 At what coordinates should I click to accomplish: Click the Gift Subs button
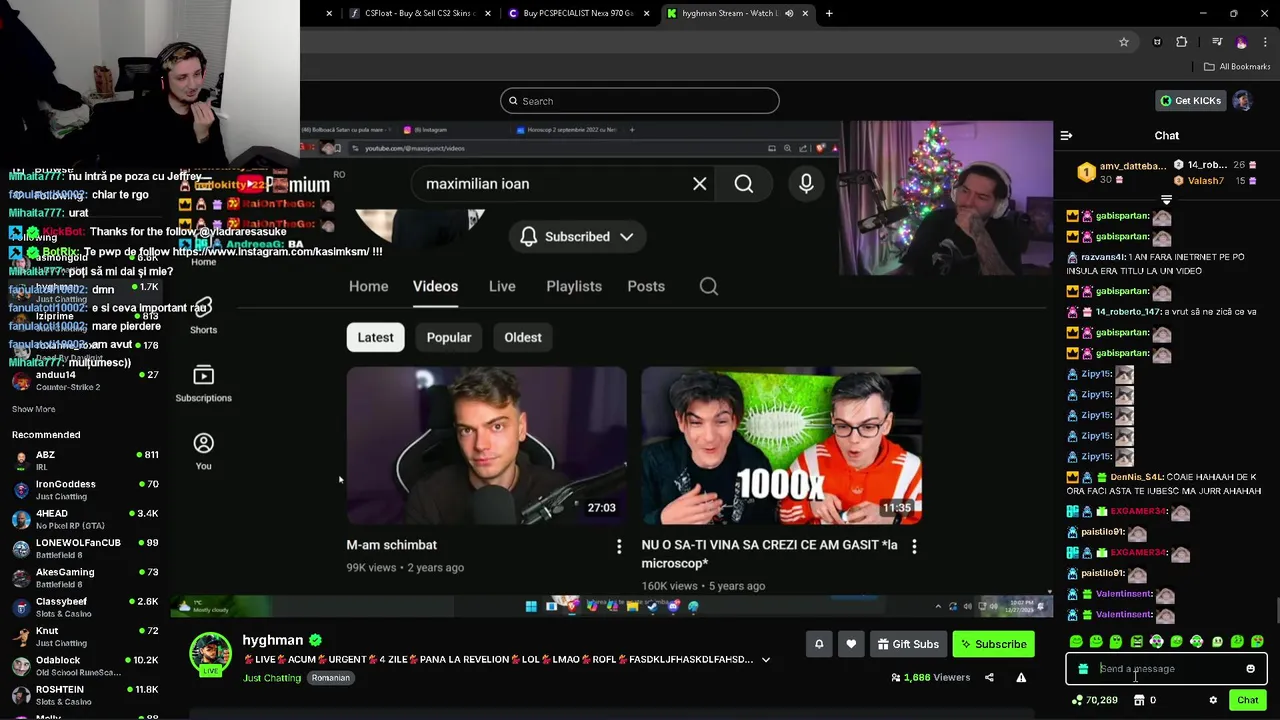tap(908, 644)
